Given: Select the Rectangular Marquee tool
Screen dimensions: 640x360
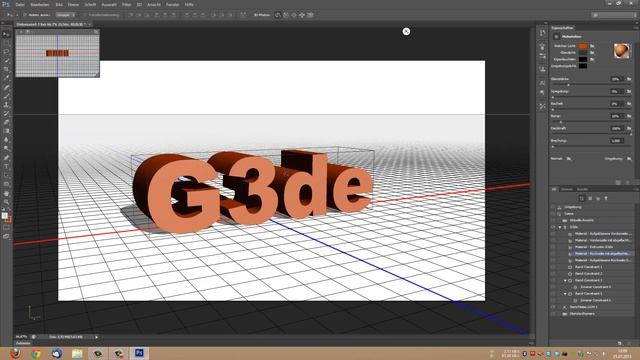Looking at the screenshot, I should coord(6,43).
